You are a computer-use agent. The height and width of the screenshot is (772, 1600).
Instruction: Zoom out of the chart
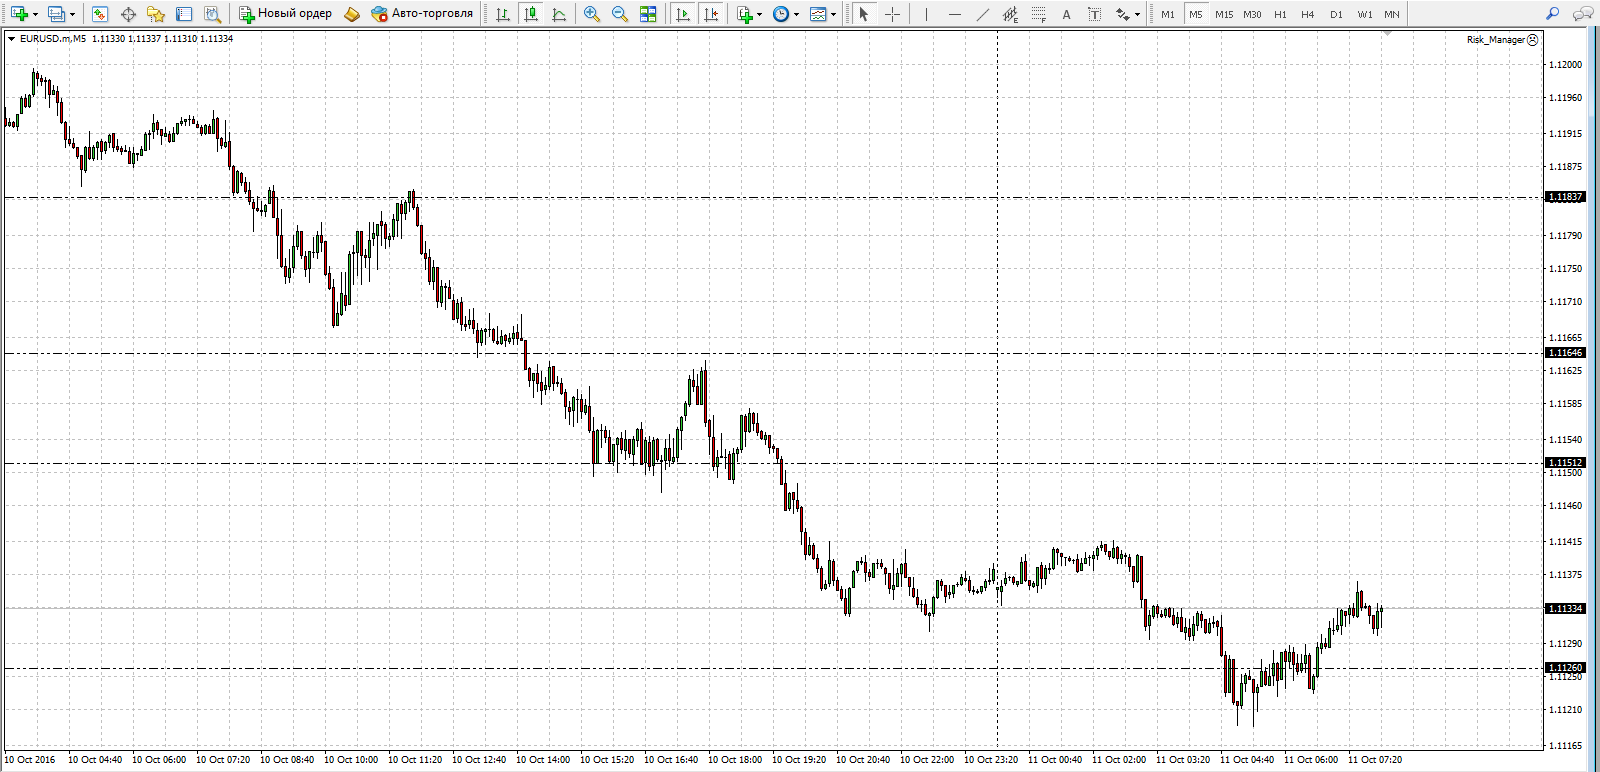click(620, 14)
